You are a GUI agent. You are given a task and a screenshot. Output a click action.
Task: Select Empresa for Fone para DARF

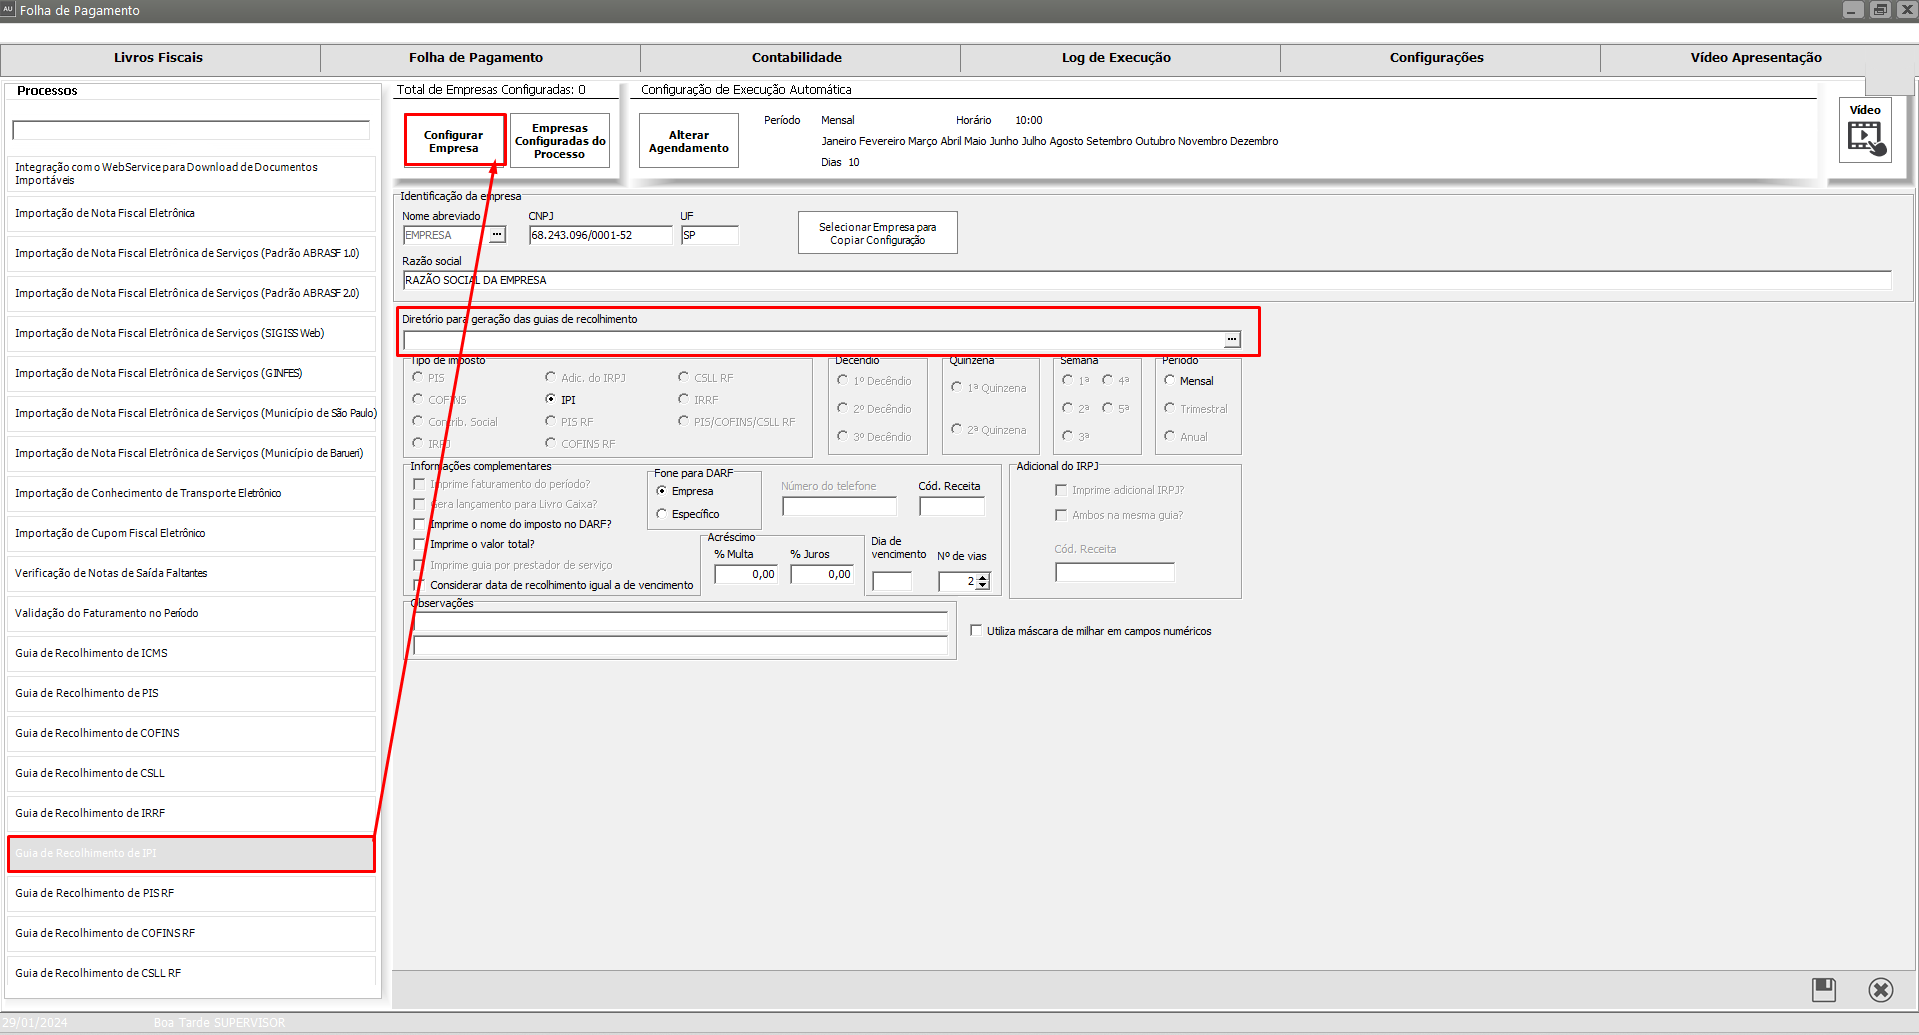point(661,491)
